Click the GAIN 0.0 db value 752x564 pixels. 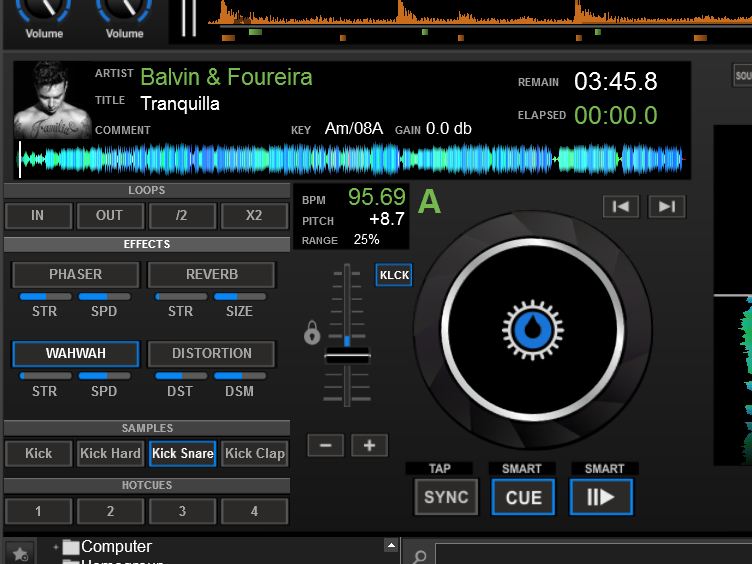point(448,129)
